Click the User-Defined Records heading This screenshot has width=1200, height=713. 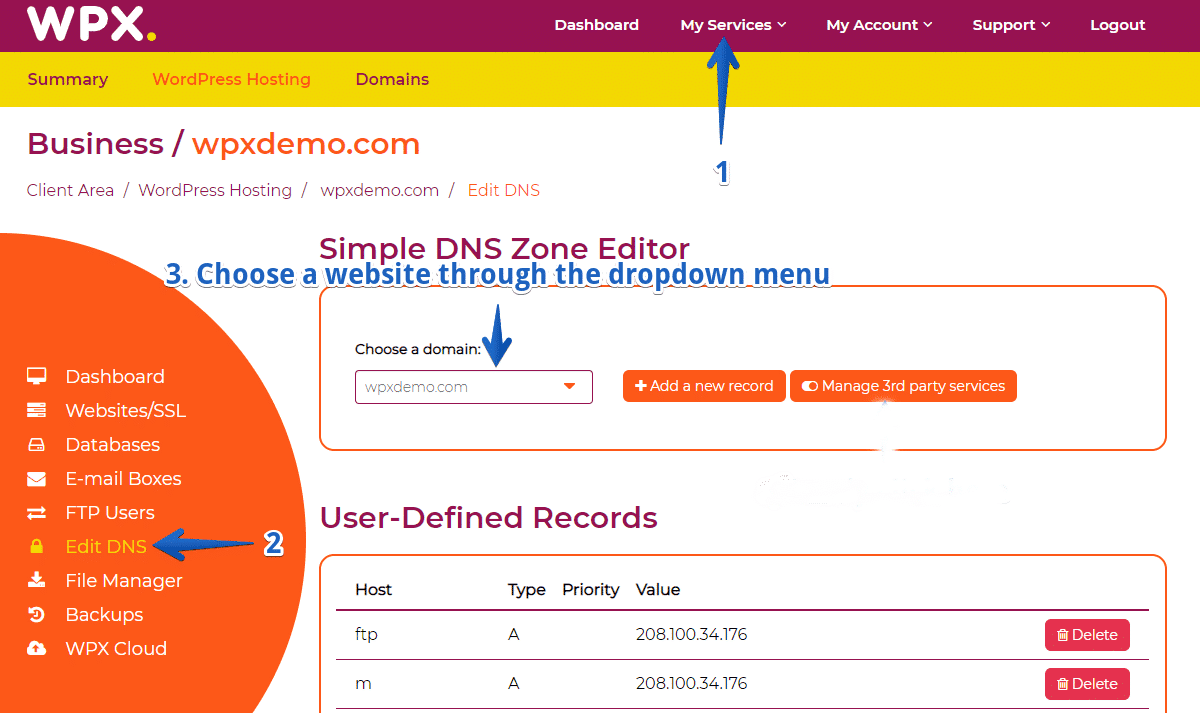[489, 518]
